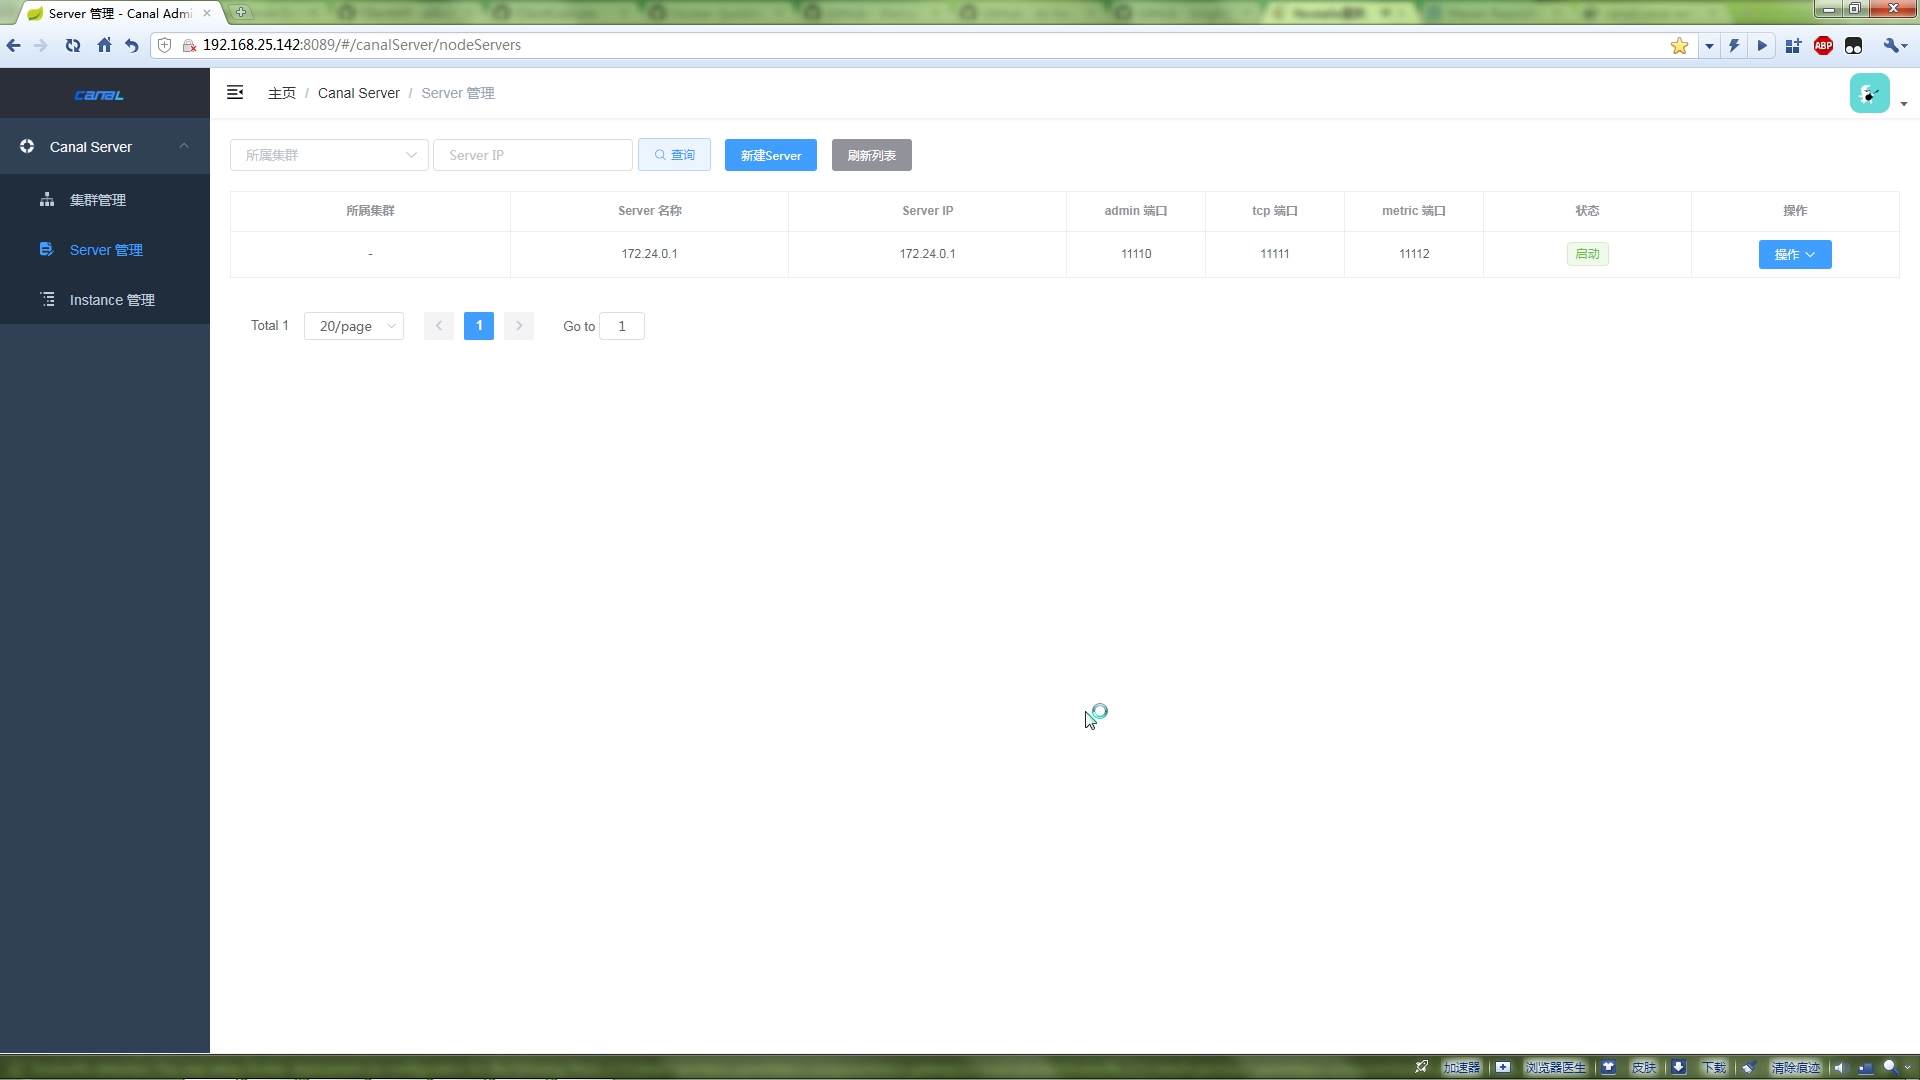
Task: Click the 新建Server button
Action: [770, 155]
